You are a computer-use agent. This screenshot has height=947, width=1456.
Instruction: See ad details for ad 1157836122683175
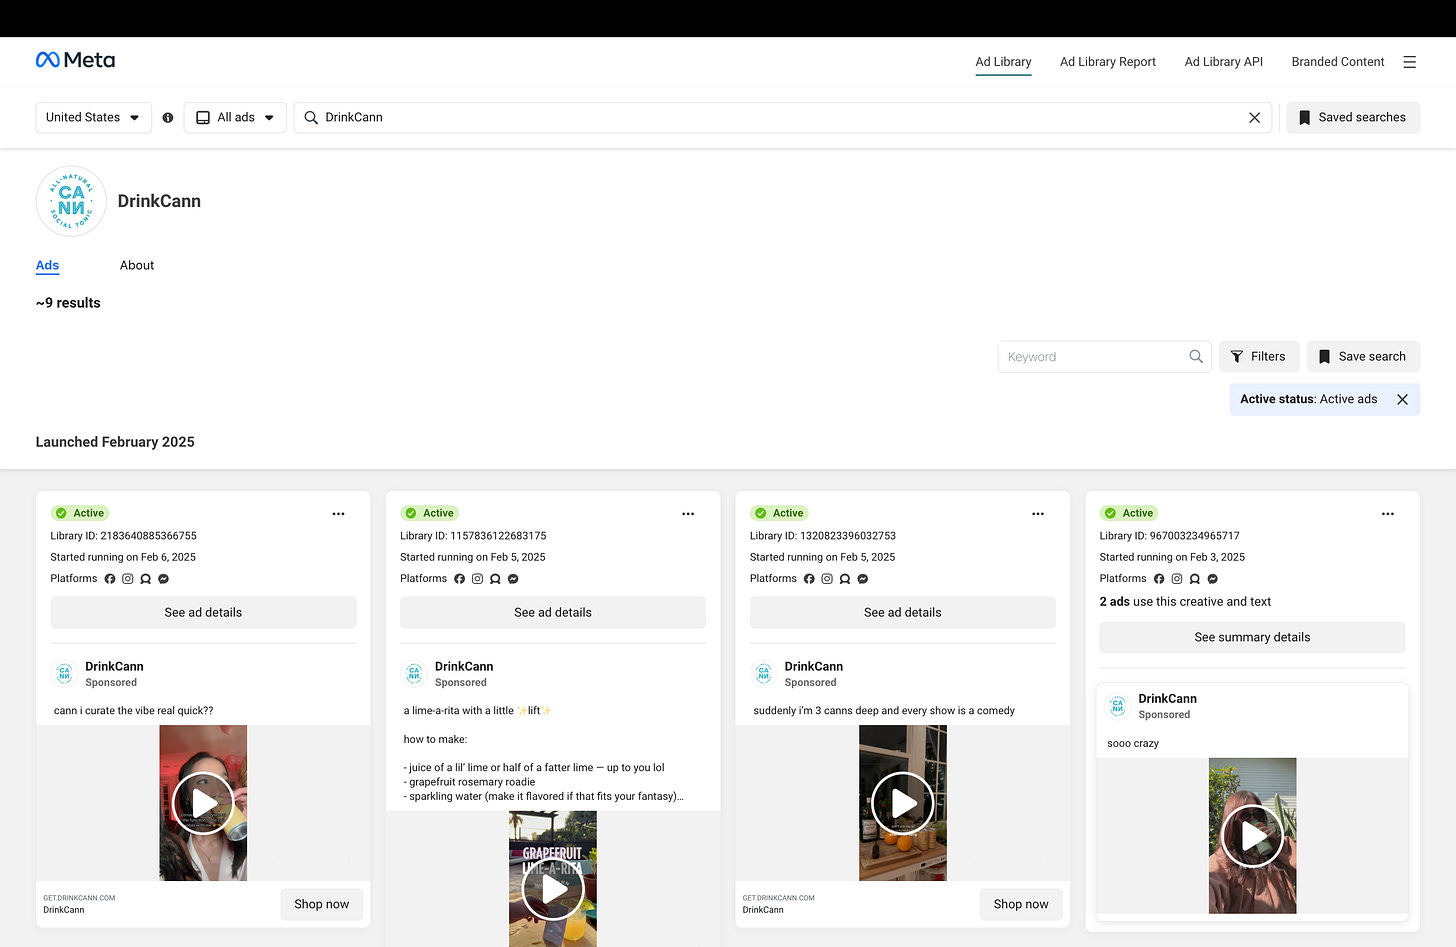pos(553,613)
